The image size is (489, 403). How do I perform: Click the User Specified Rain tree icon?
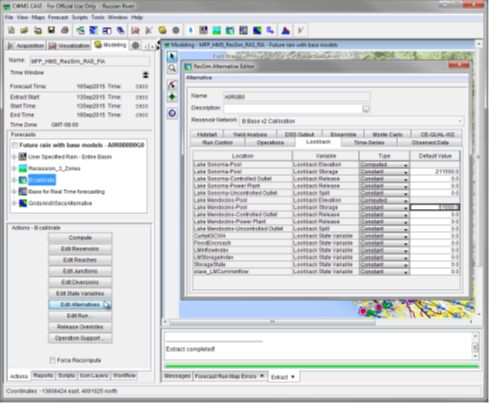pyautogui.click(x=22, y=156)
